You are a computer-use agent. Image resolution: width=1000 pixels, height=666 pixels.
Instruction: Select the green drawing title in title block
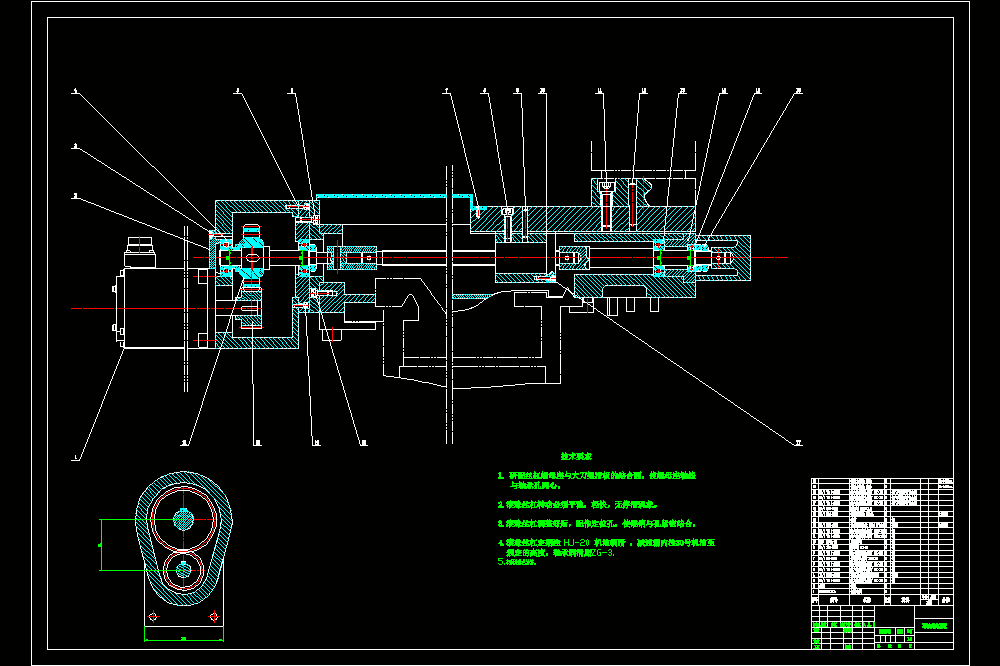point(934,626)
